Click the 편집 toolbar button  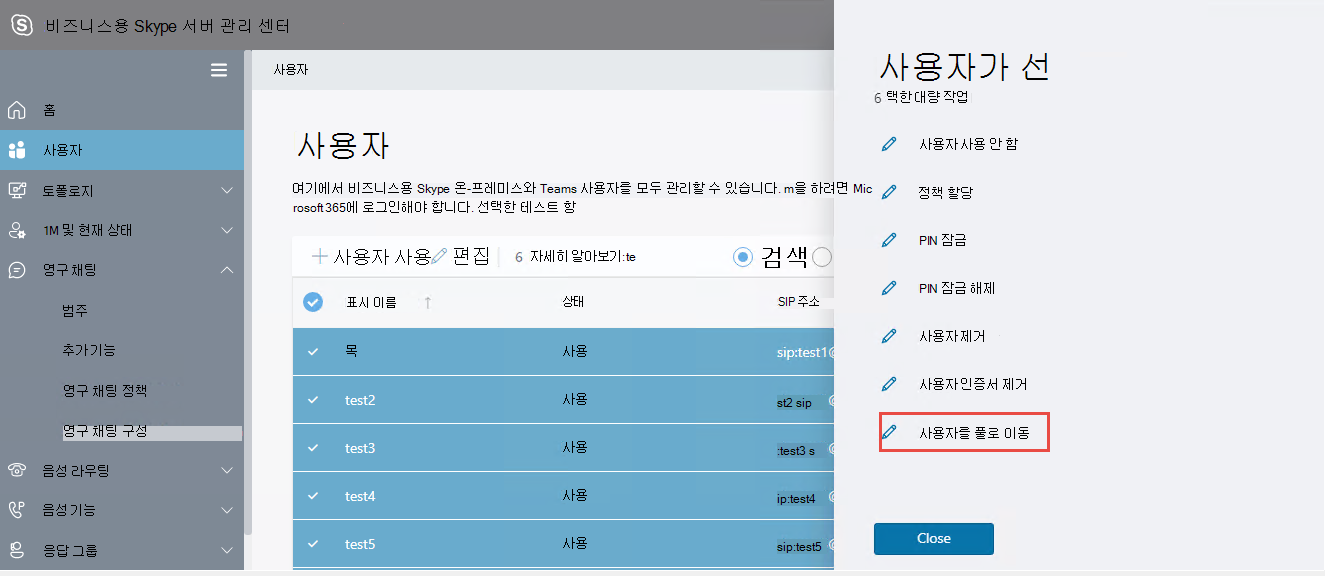tap(462, 256)
